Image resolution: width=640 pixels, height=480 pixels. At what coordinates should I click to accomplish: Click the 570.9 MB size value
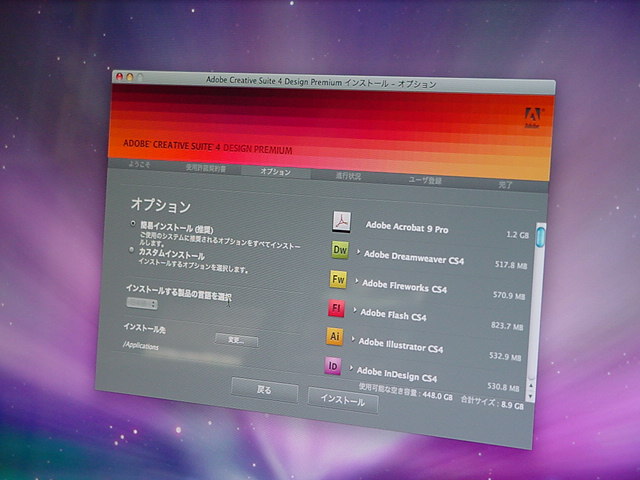(x=509, y=295)
